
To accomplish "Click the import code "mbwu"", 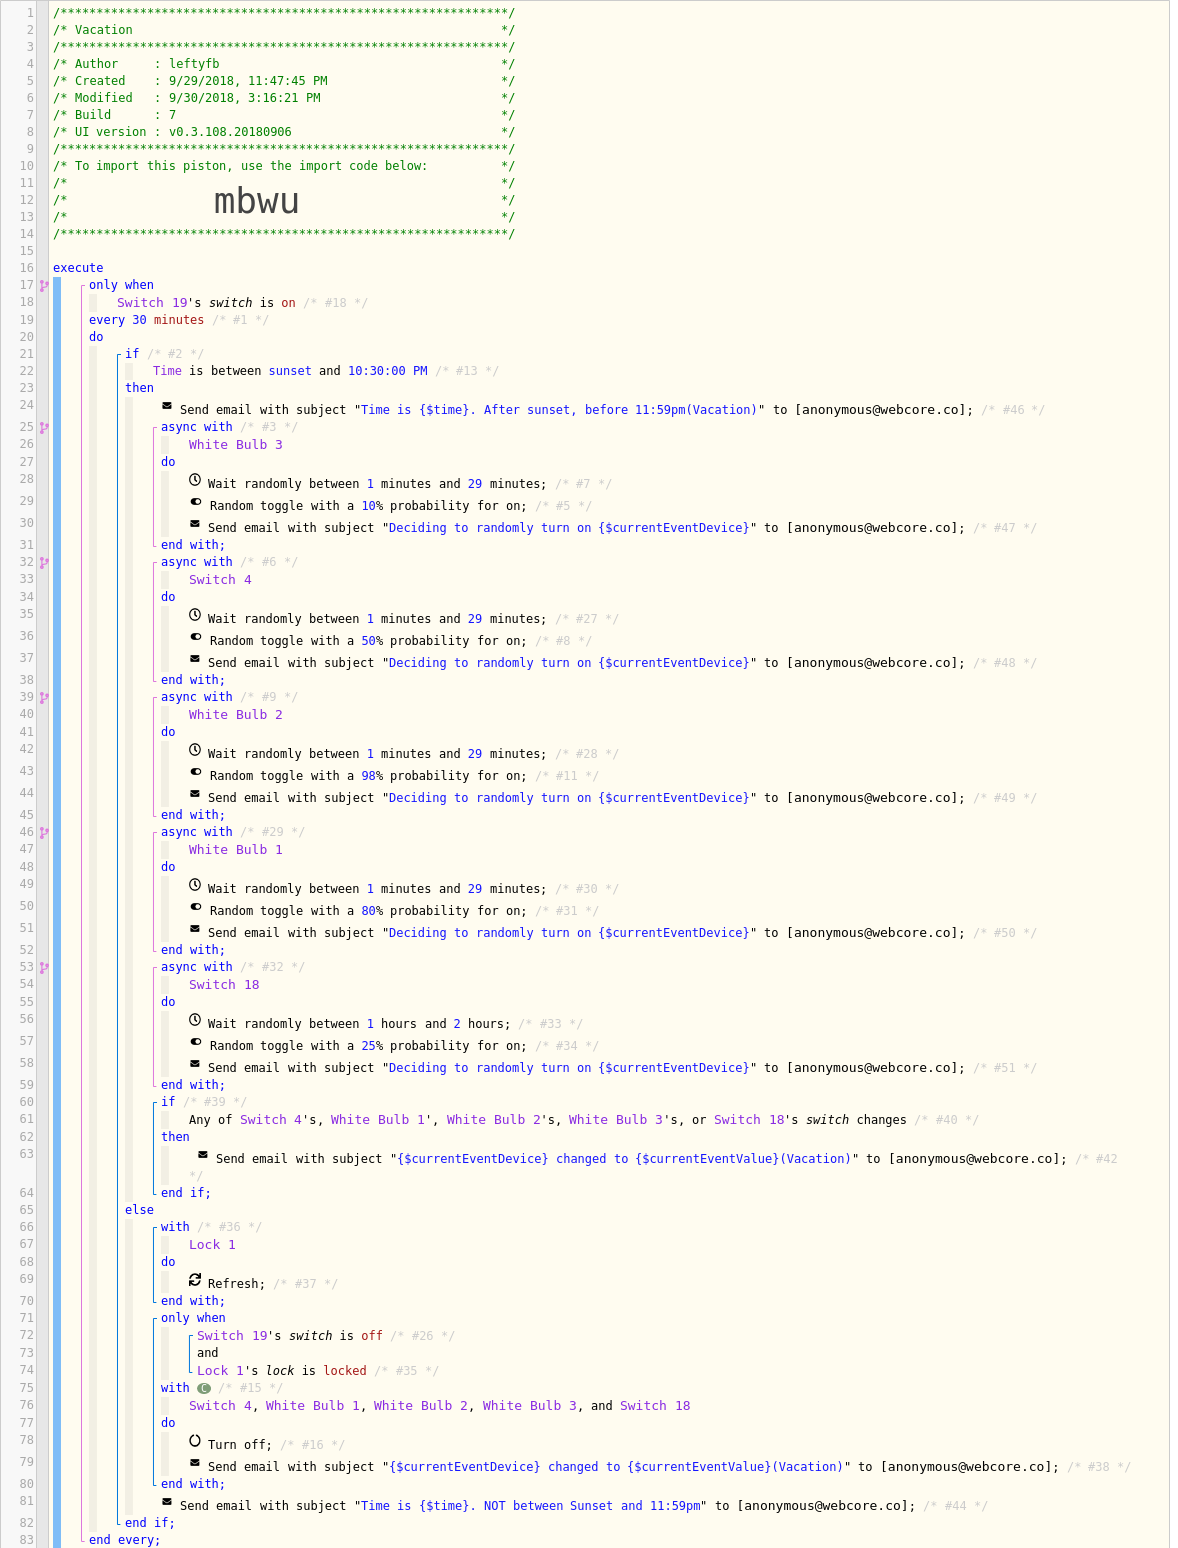I will [x=257, y=201].
